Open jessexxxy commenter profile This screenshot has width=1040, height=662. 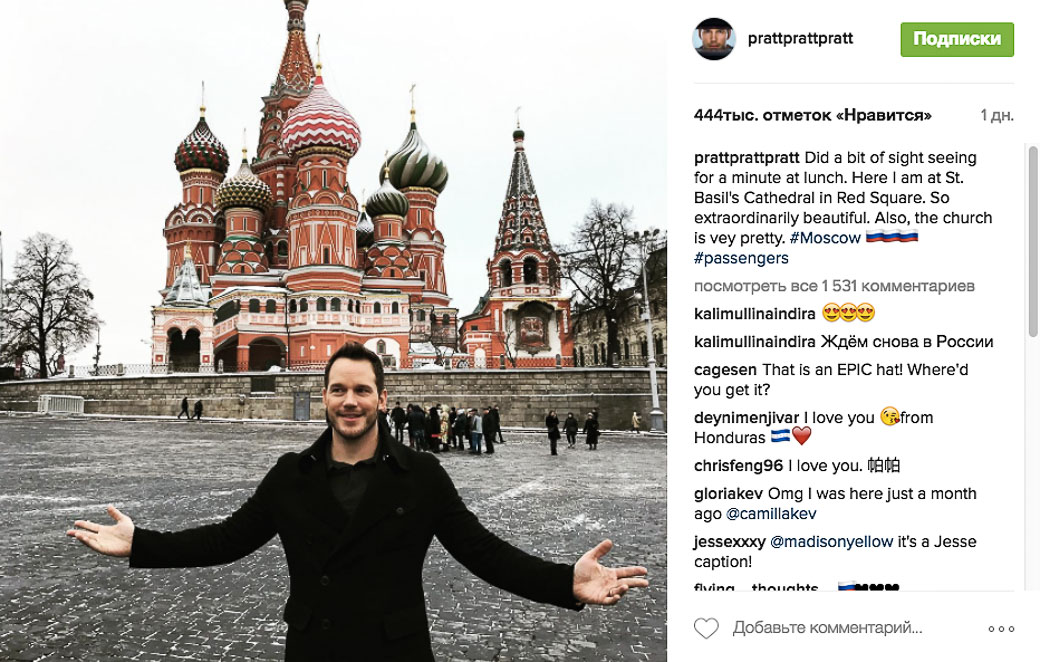730,542
